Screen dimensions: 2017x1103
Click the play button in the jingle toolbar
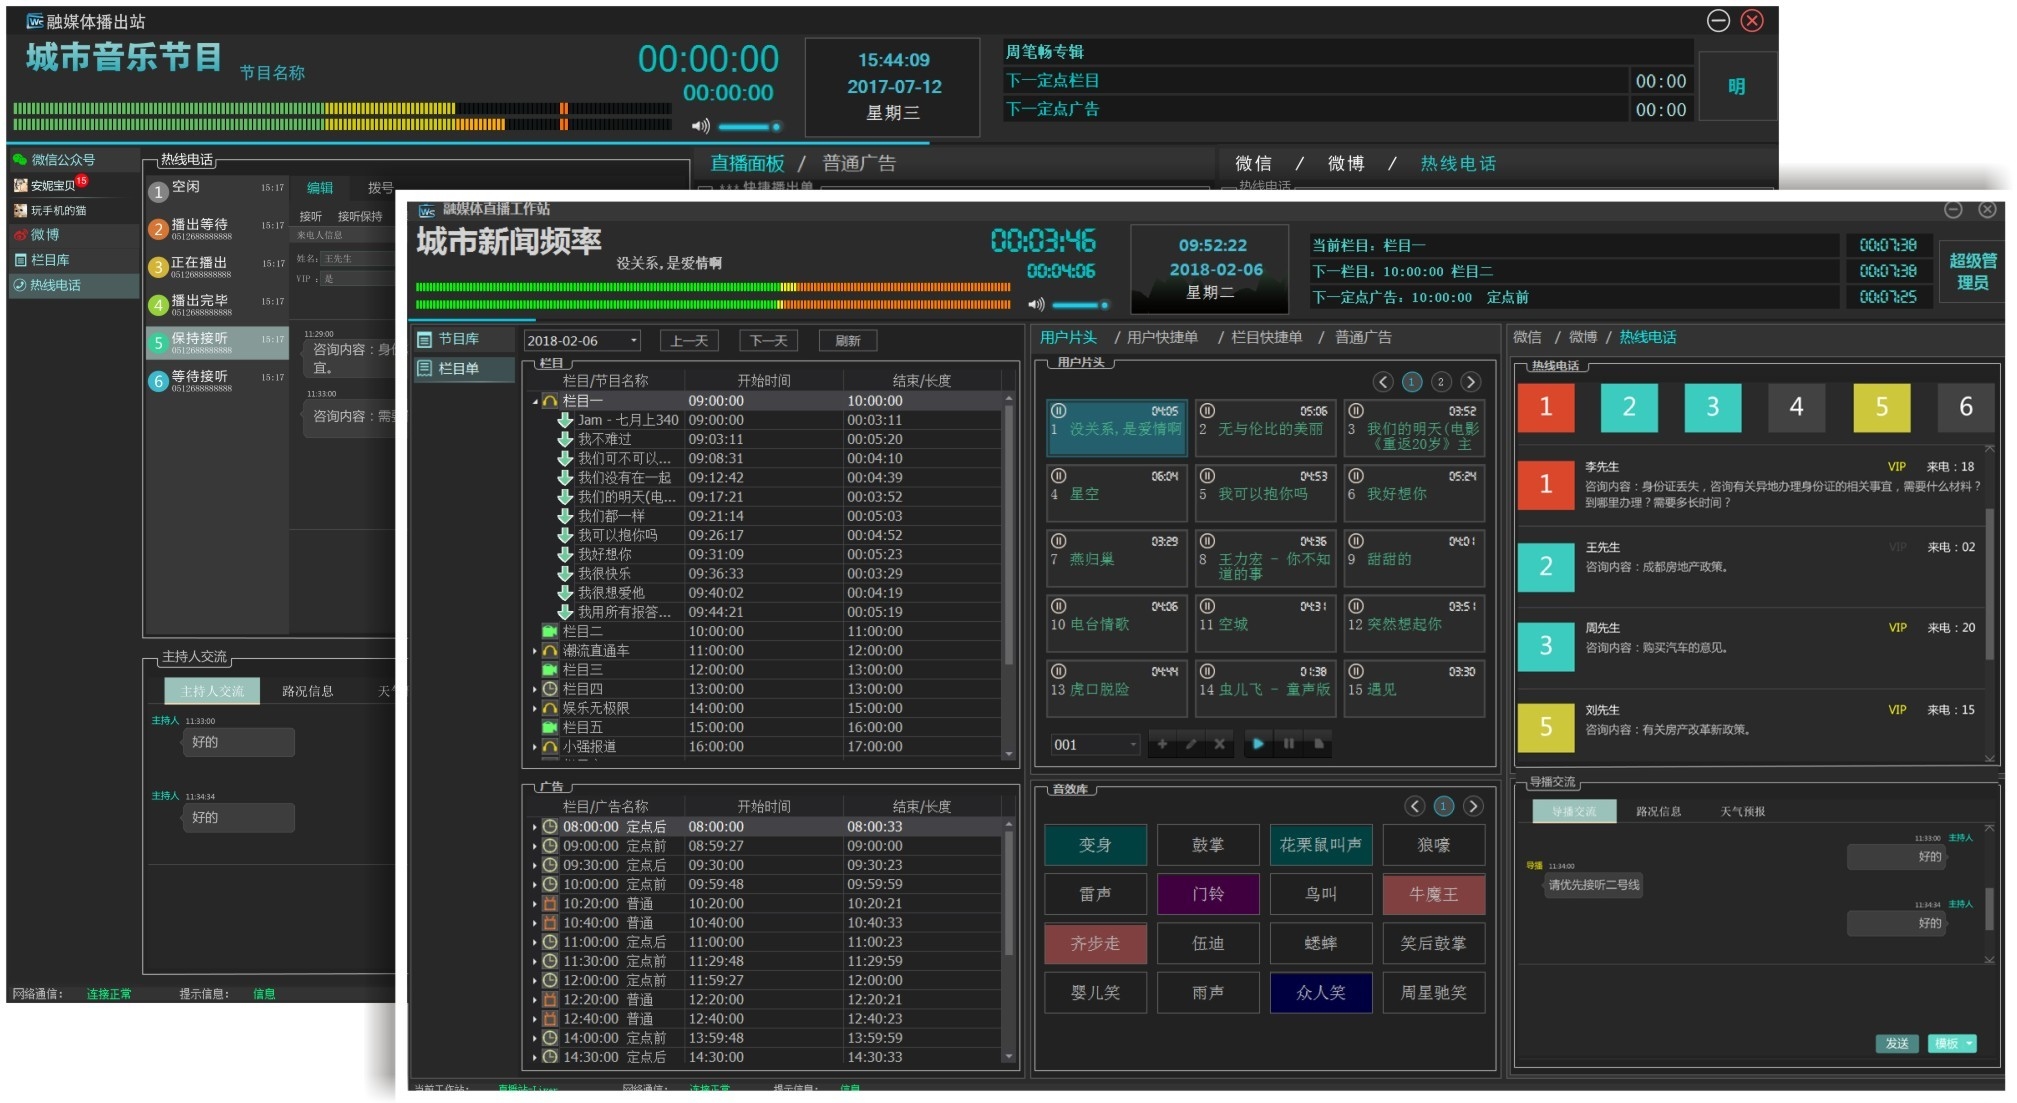(1258, 744)
